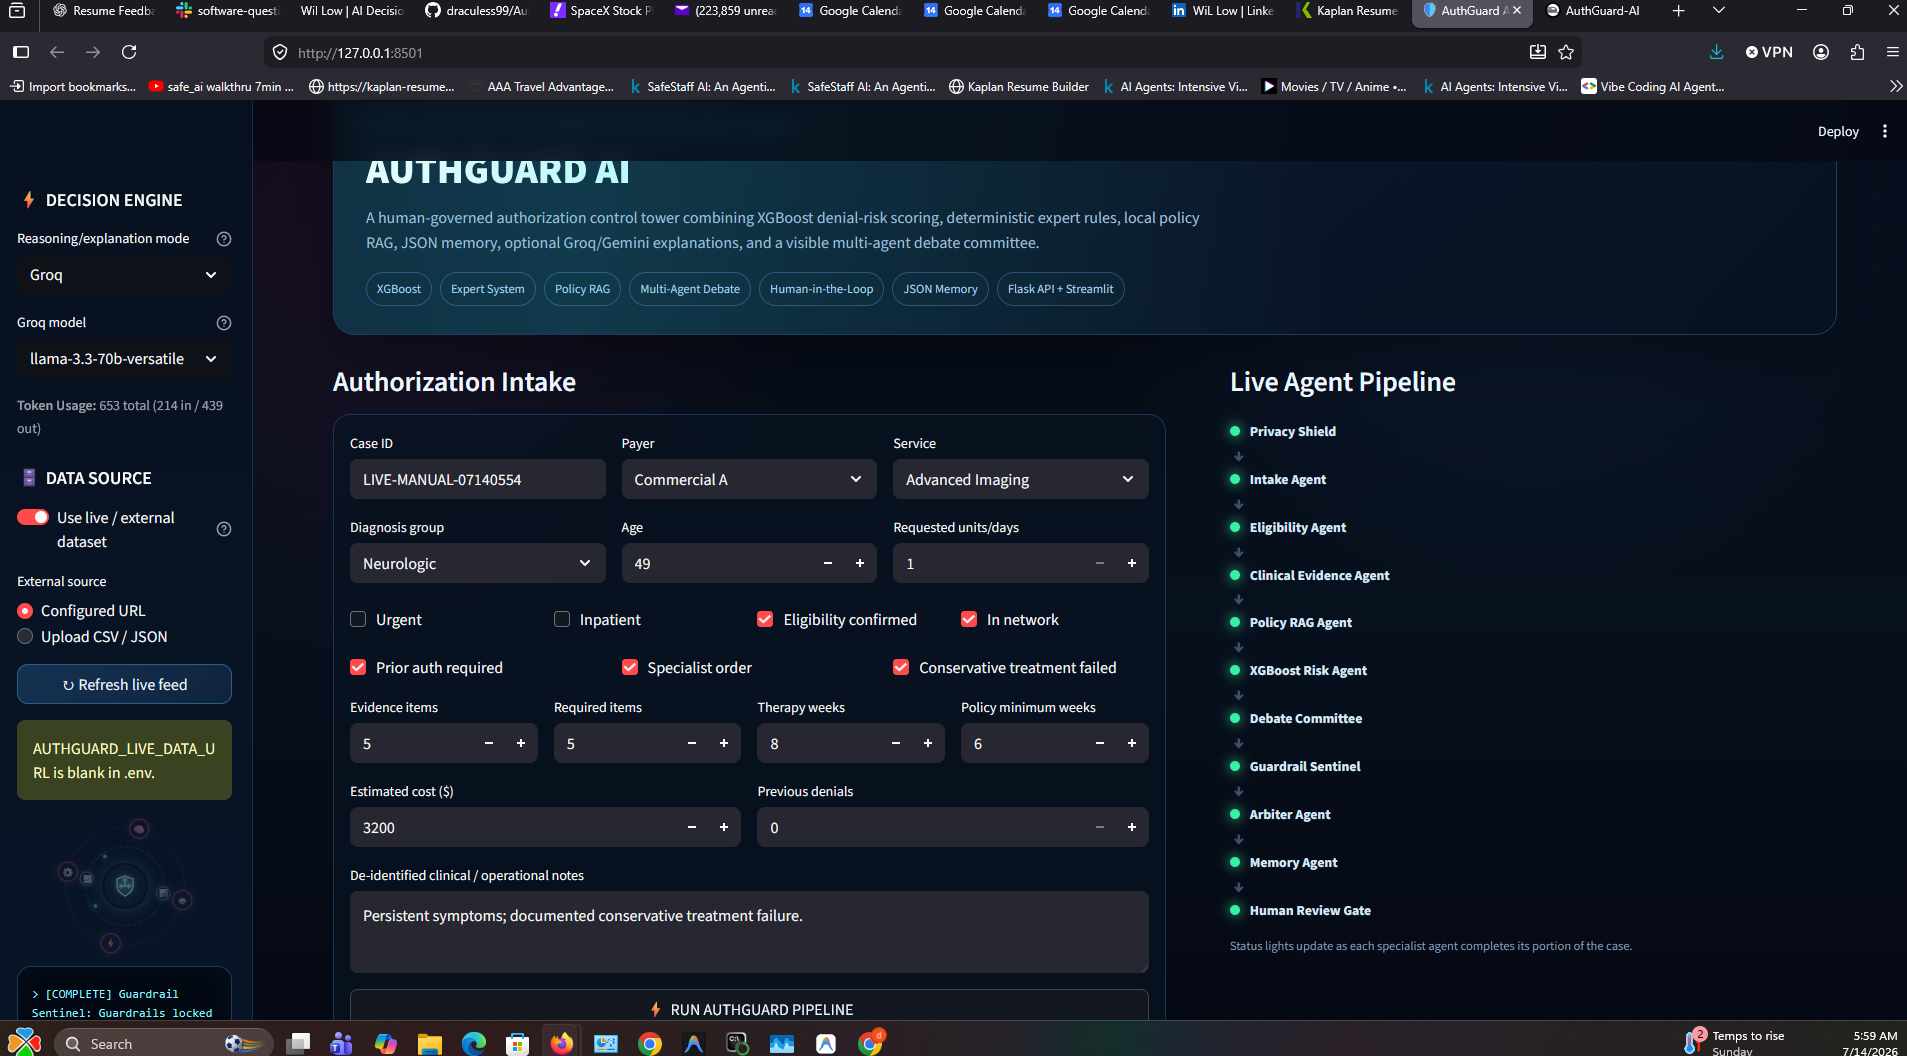
Task: Increase Estimated cost value
Action: click(724, 828)
